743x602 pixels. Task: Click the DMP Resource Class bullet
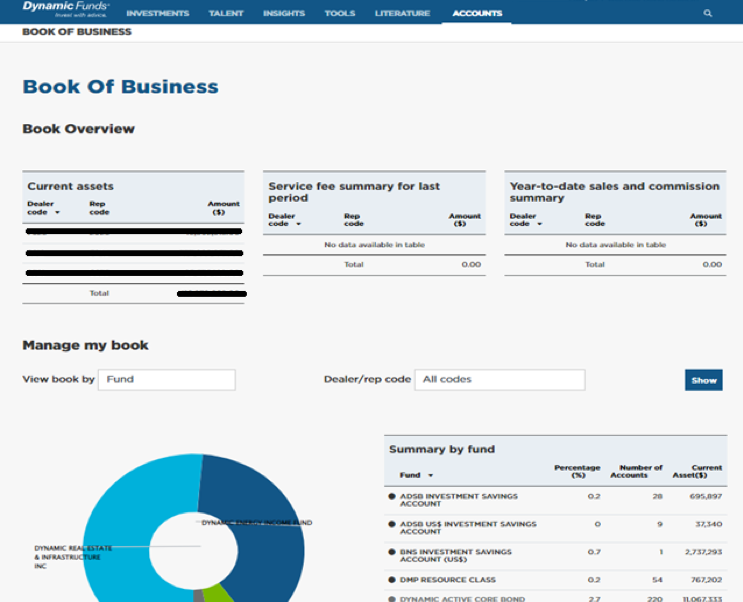391,580
